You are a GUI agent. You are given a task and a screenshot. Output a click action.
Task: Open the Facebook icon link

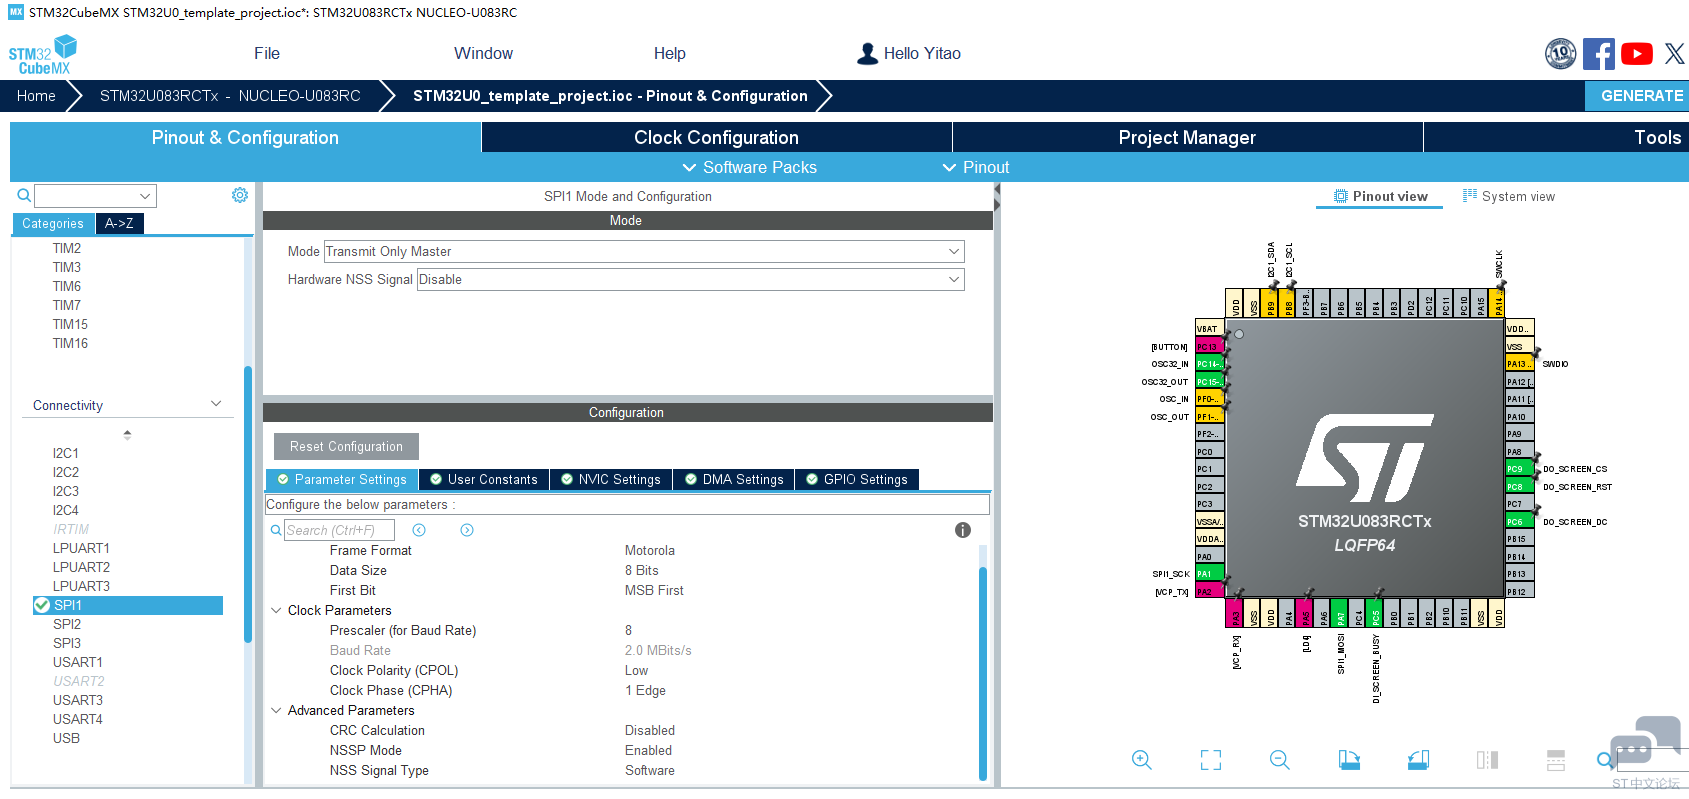[1598, 54]
